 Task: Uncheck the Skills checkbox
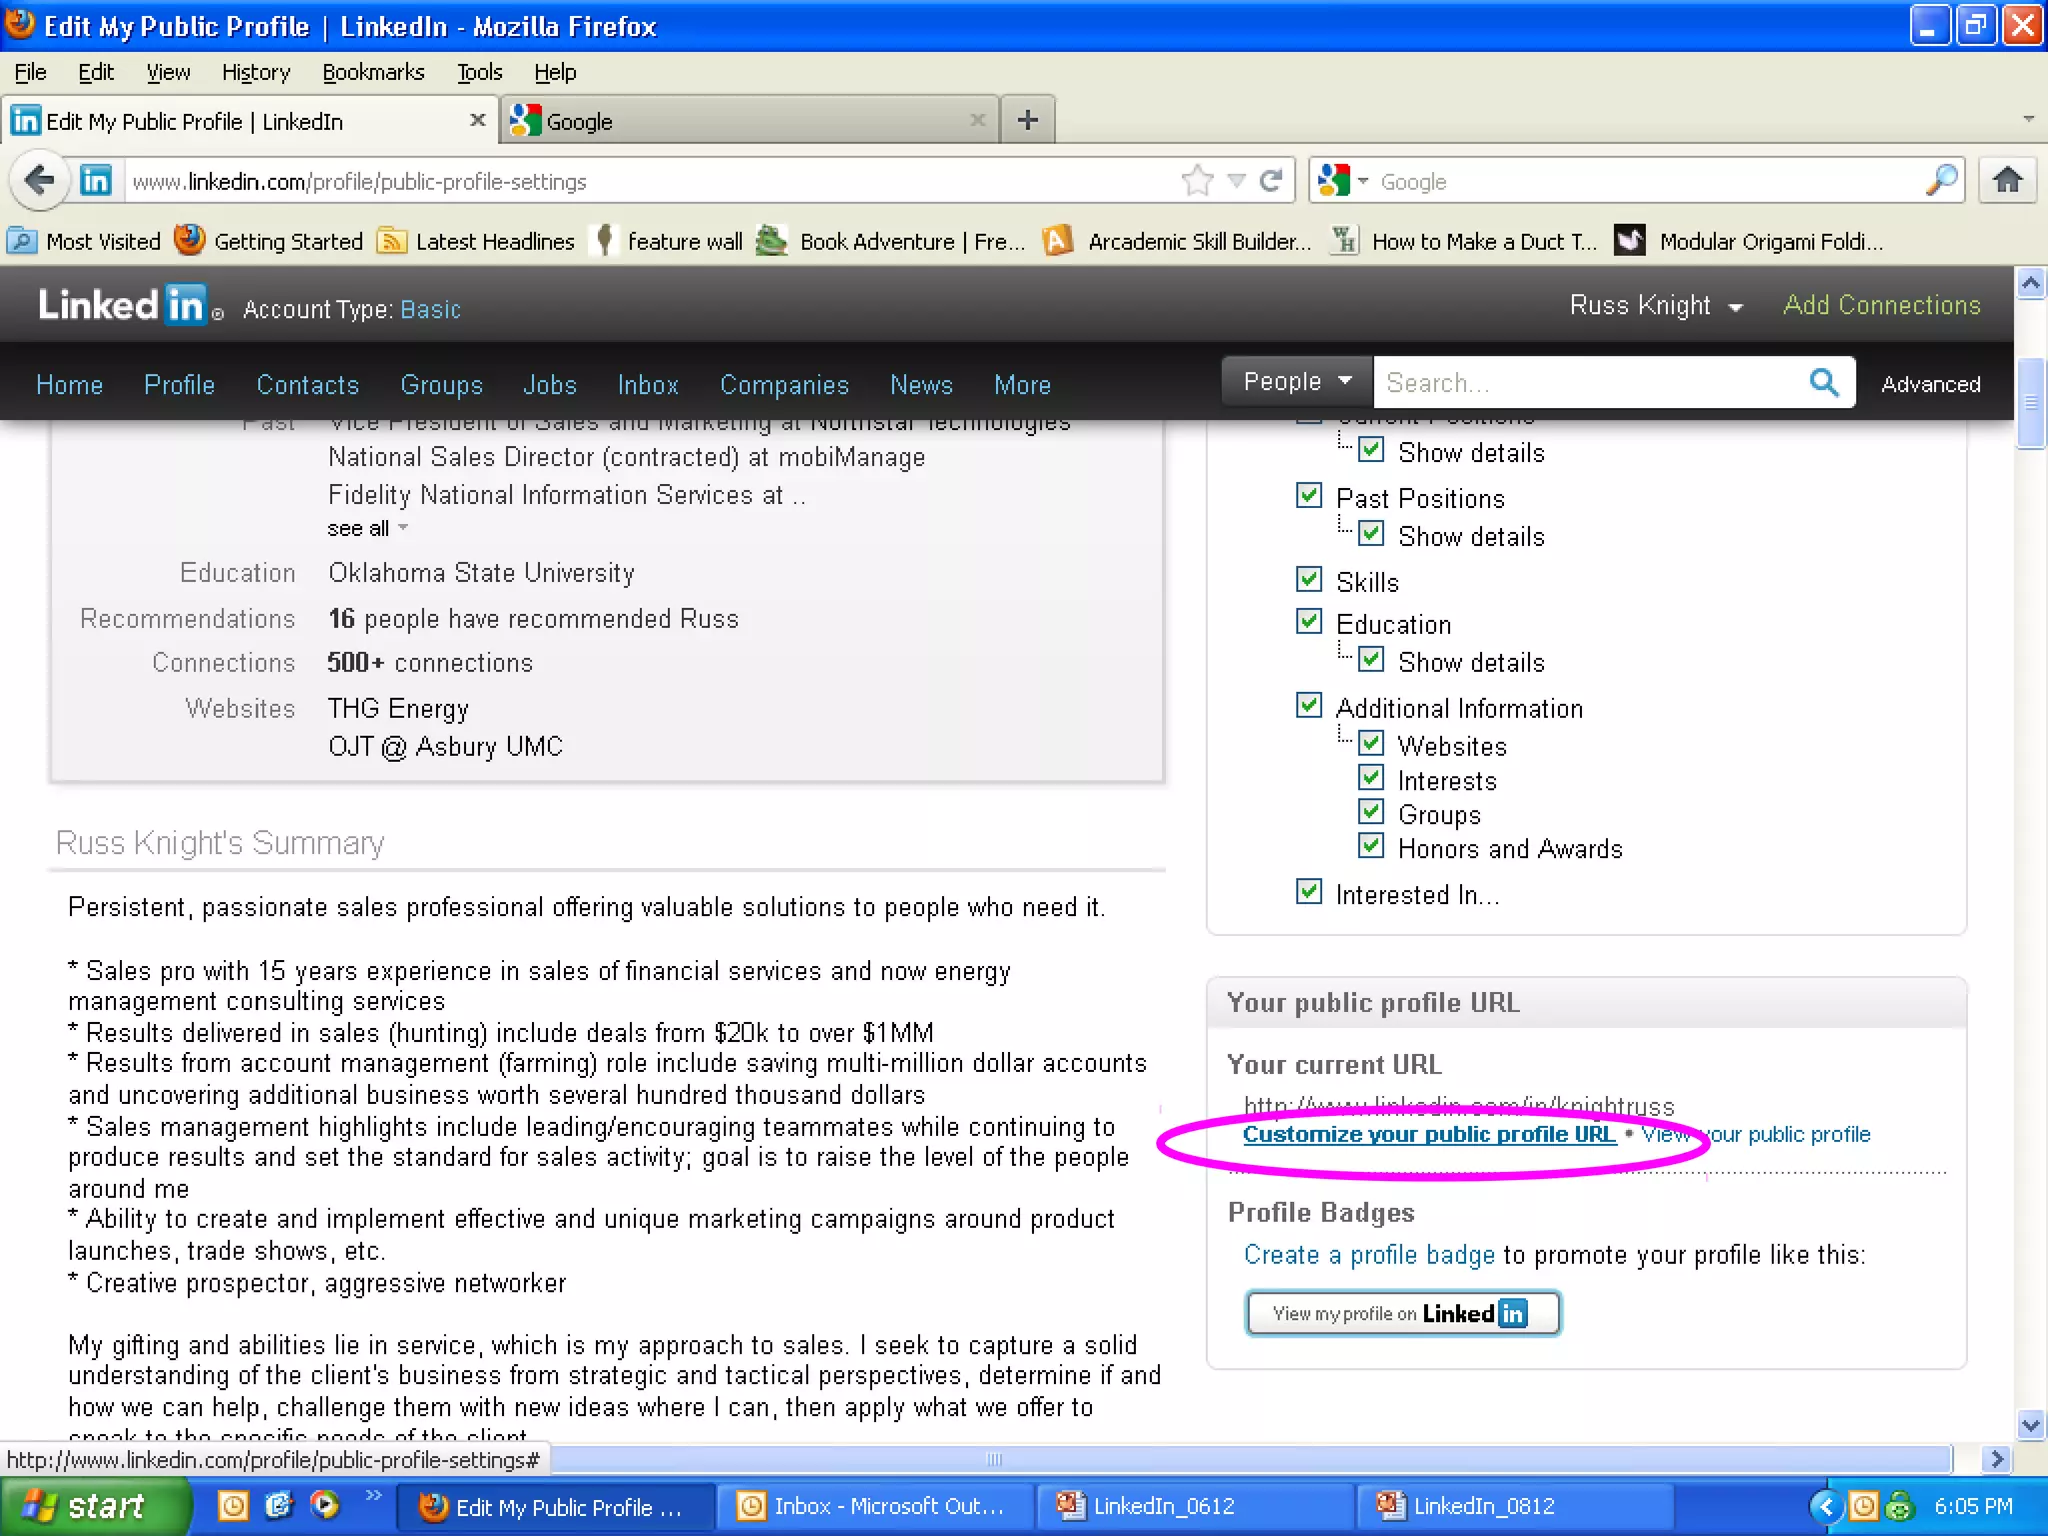[x=1309, y=580]
